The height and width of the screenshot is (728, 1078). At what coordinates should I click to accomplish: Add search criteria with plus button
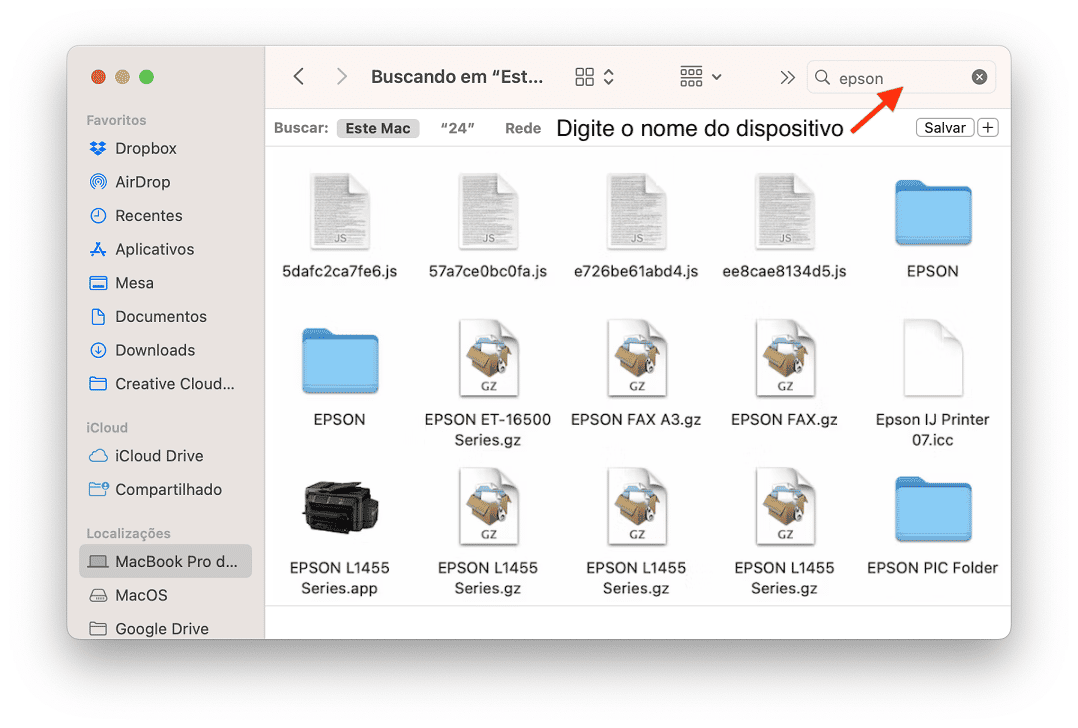(x=988, y=128)
